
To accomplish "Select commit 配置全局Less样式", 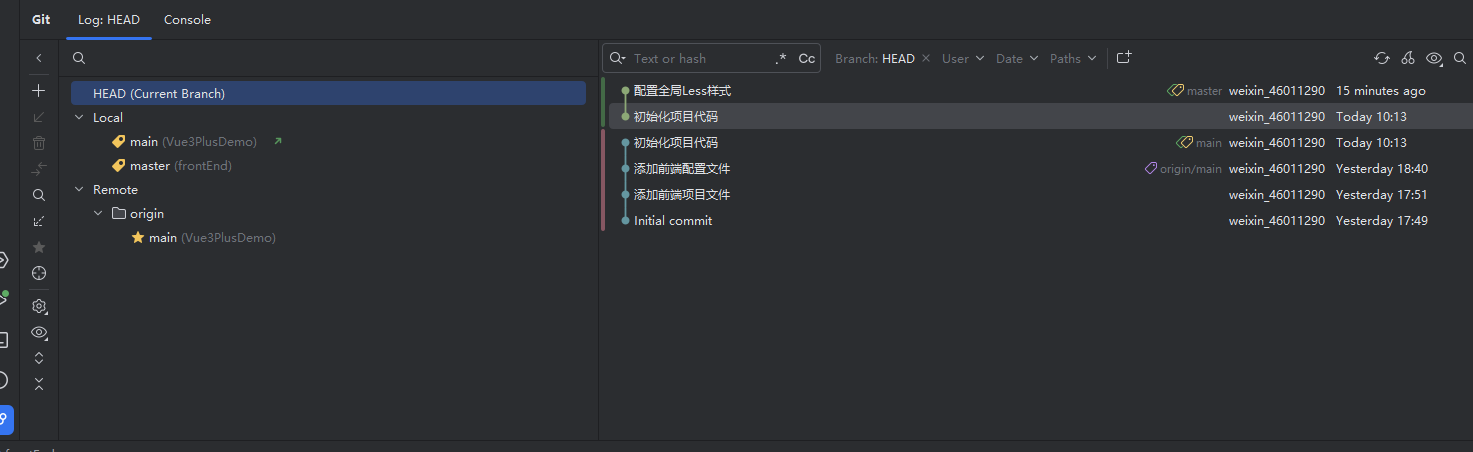I will (682, 91).
